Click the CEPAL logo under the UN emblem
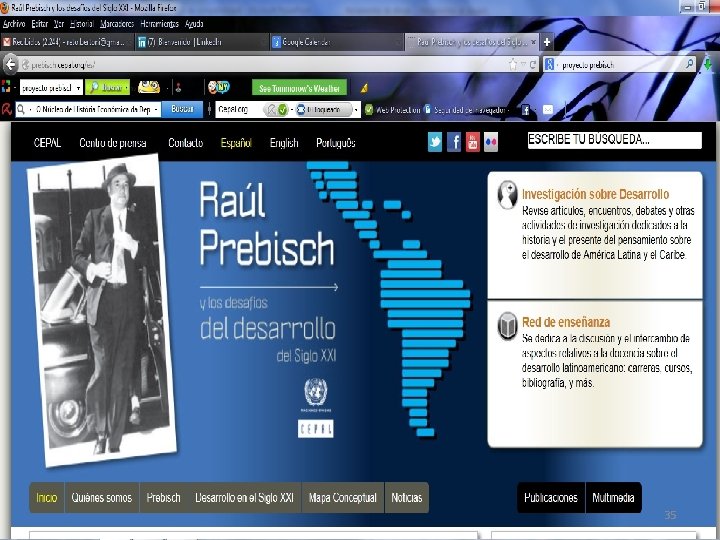 tap(316, 428)
